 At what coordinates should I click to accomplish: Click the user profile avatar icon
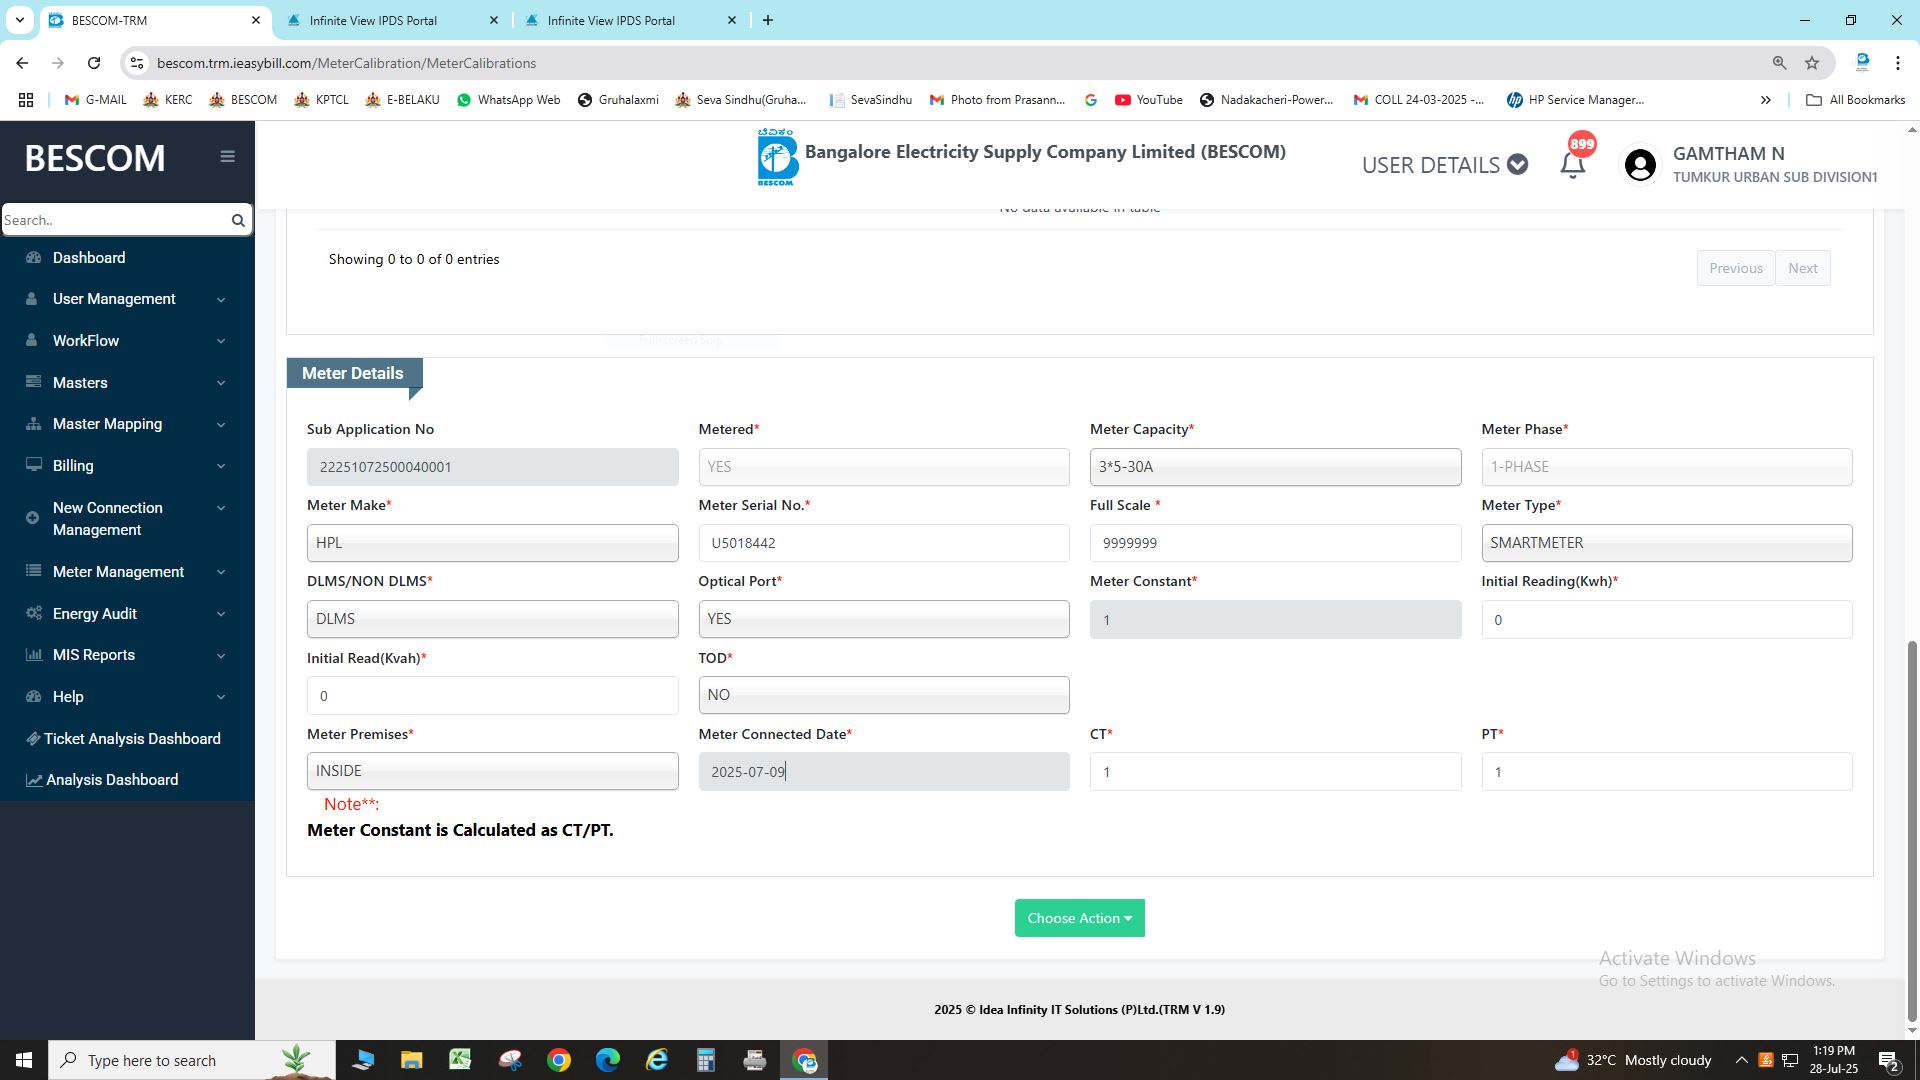(1640, 165)
